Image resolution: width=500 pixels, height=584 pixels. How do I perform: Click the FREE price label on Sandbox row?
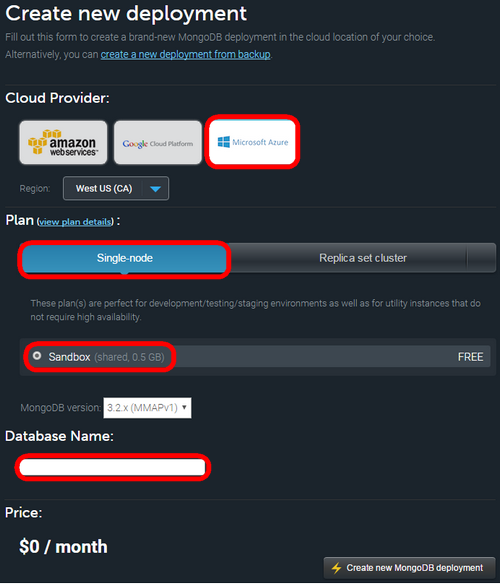470,357
